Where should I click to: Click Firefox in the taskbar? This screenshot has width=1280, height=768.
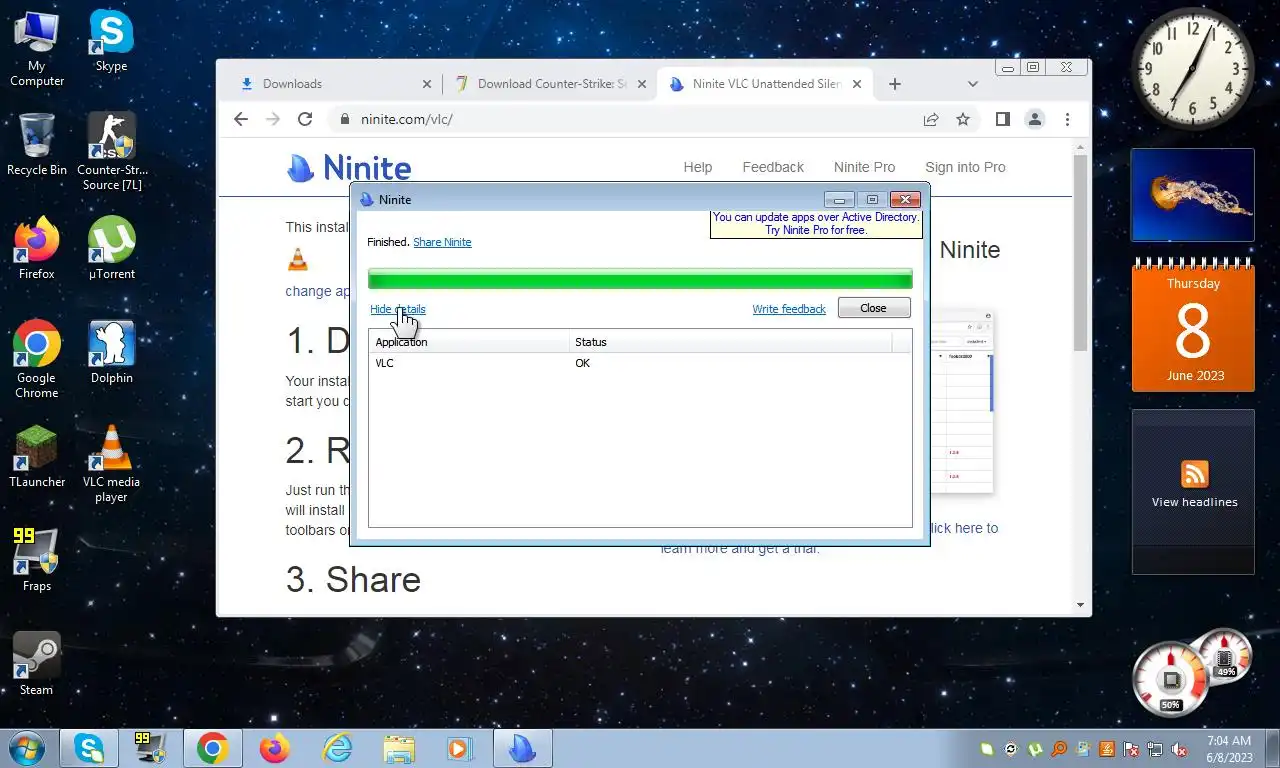pyautogui.click(x=274, y=748)
